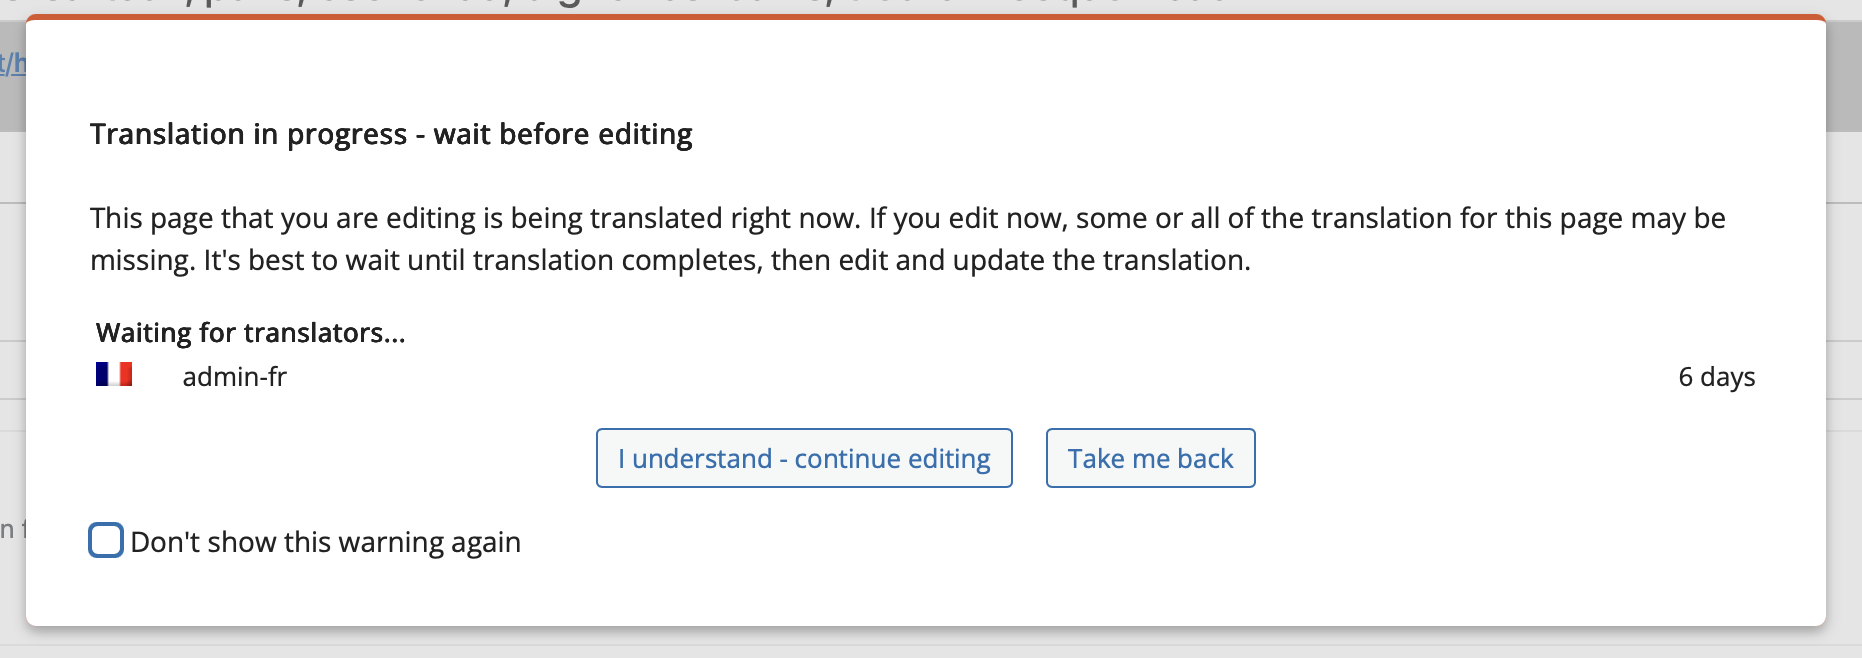
Task: Click the '6 days' waiting time
Action: [x=1716, y=377]
